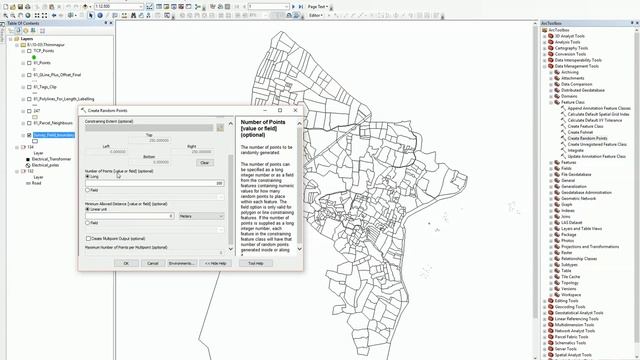The height and width of the screenshot is (360, 640).
Task: Switch TOC to List By Source
Action: [18, 31]
